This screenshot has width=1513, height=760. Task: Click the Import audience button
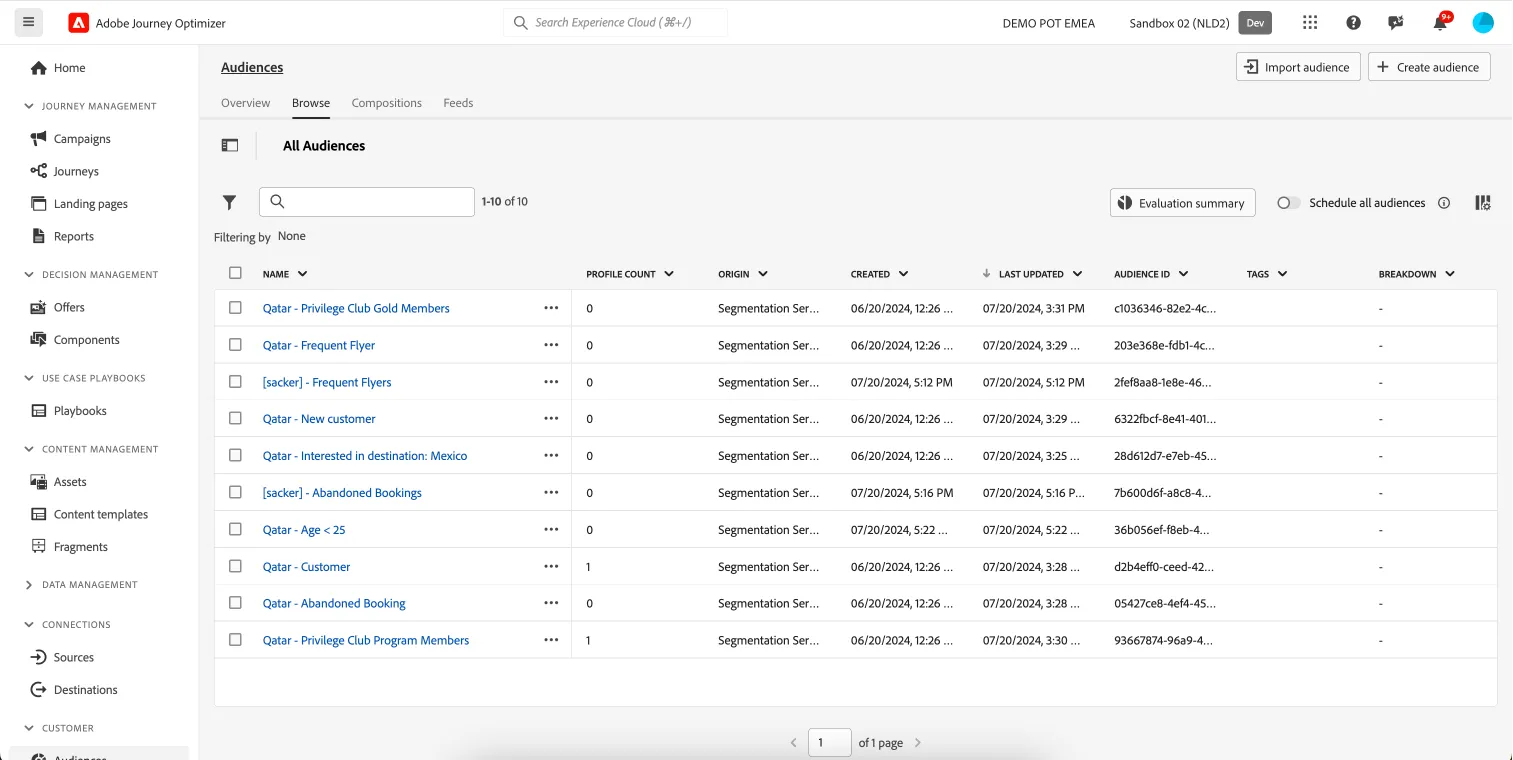tap(1298, 67)
